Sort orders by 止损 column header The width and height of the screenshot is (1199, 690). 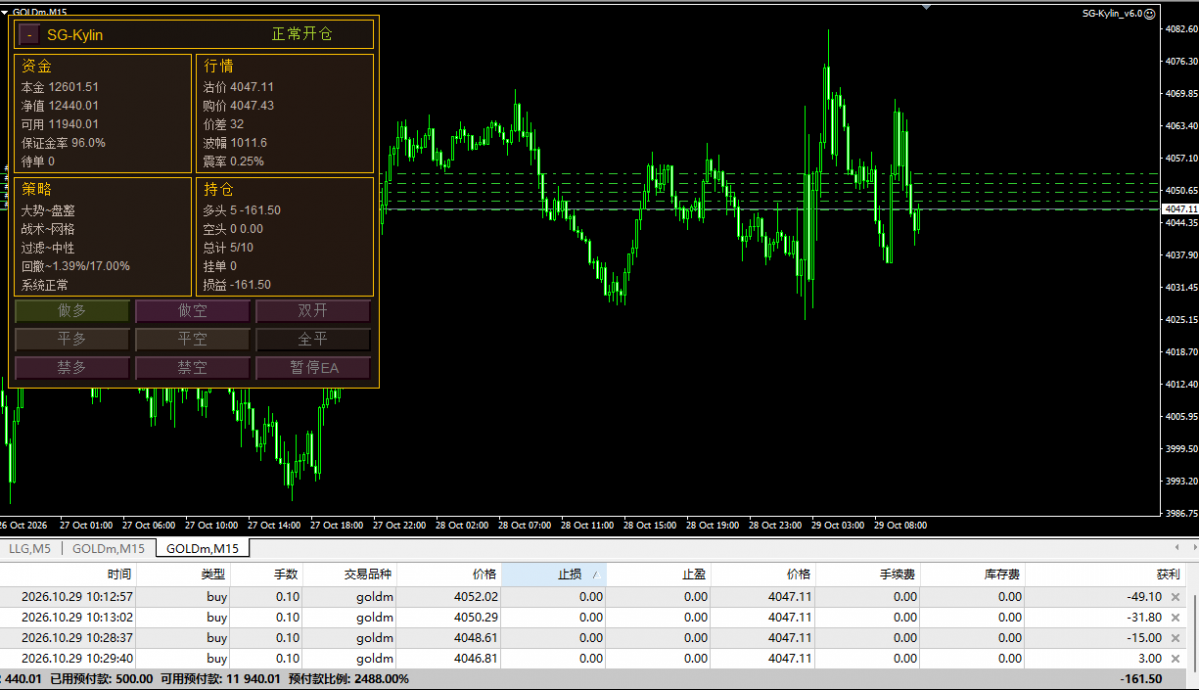554,574
